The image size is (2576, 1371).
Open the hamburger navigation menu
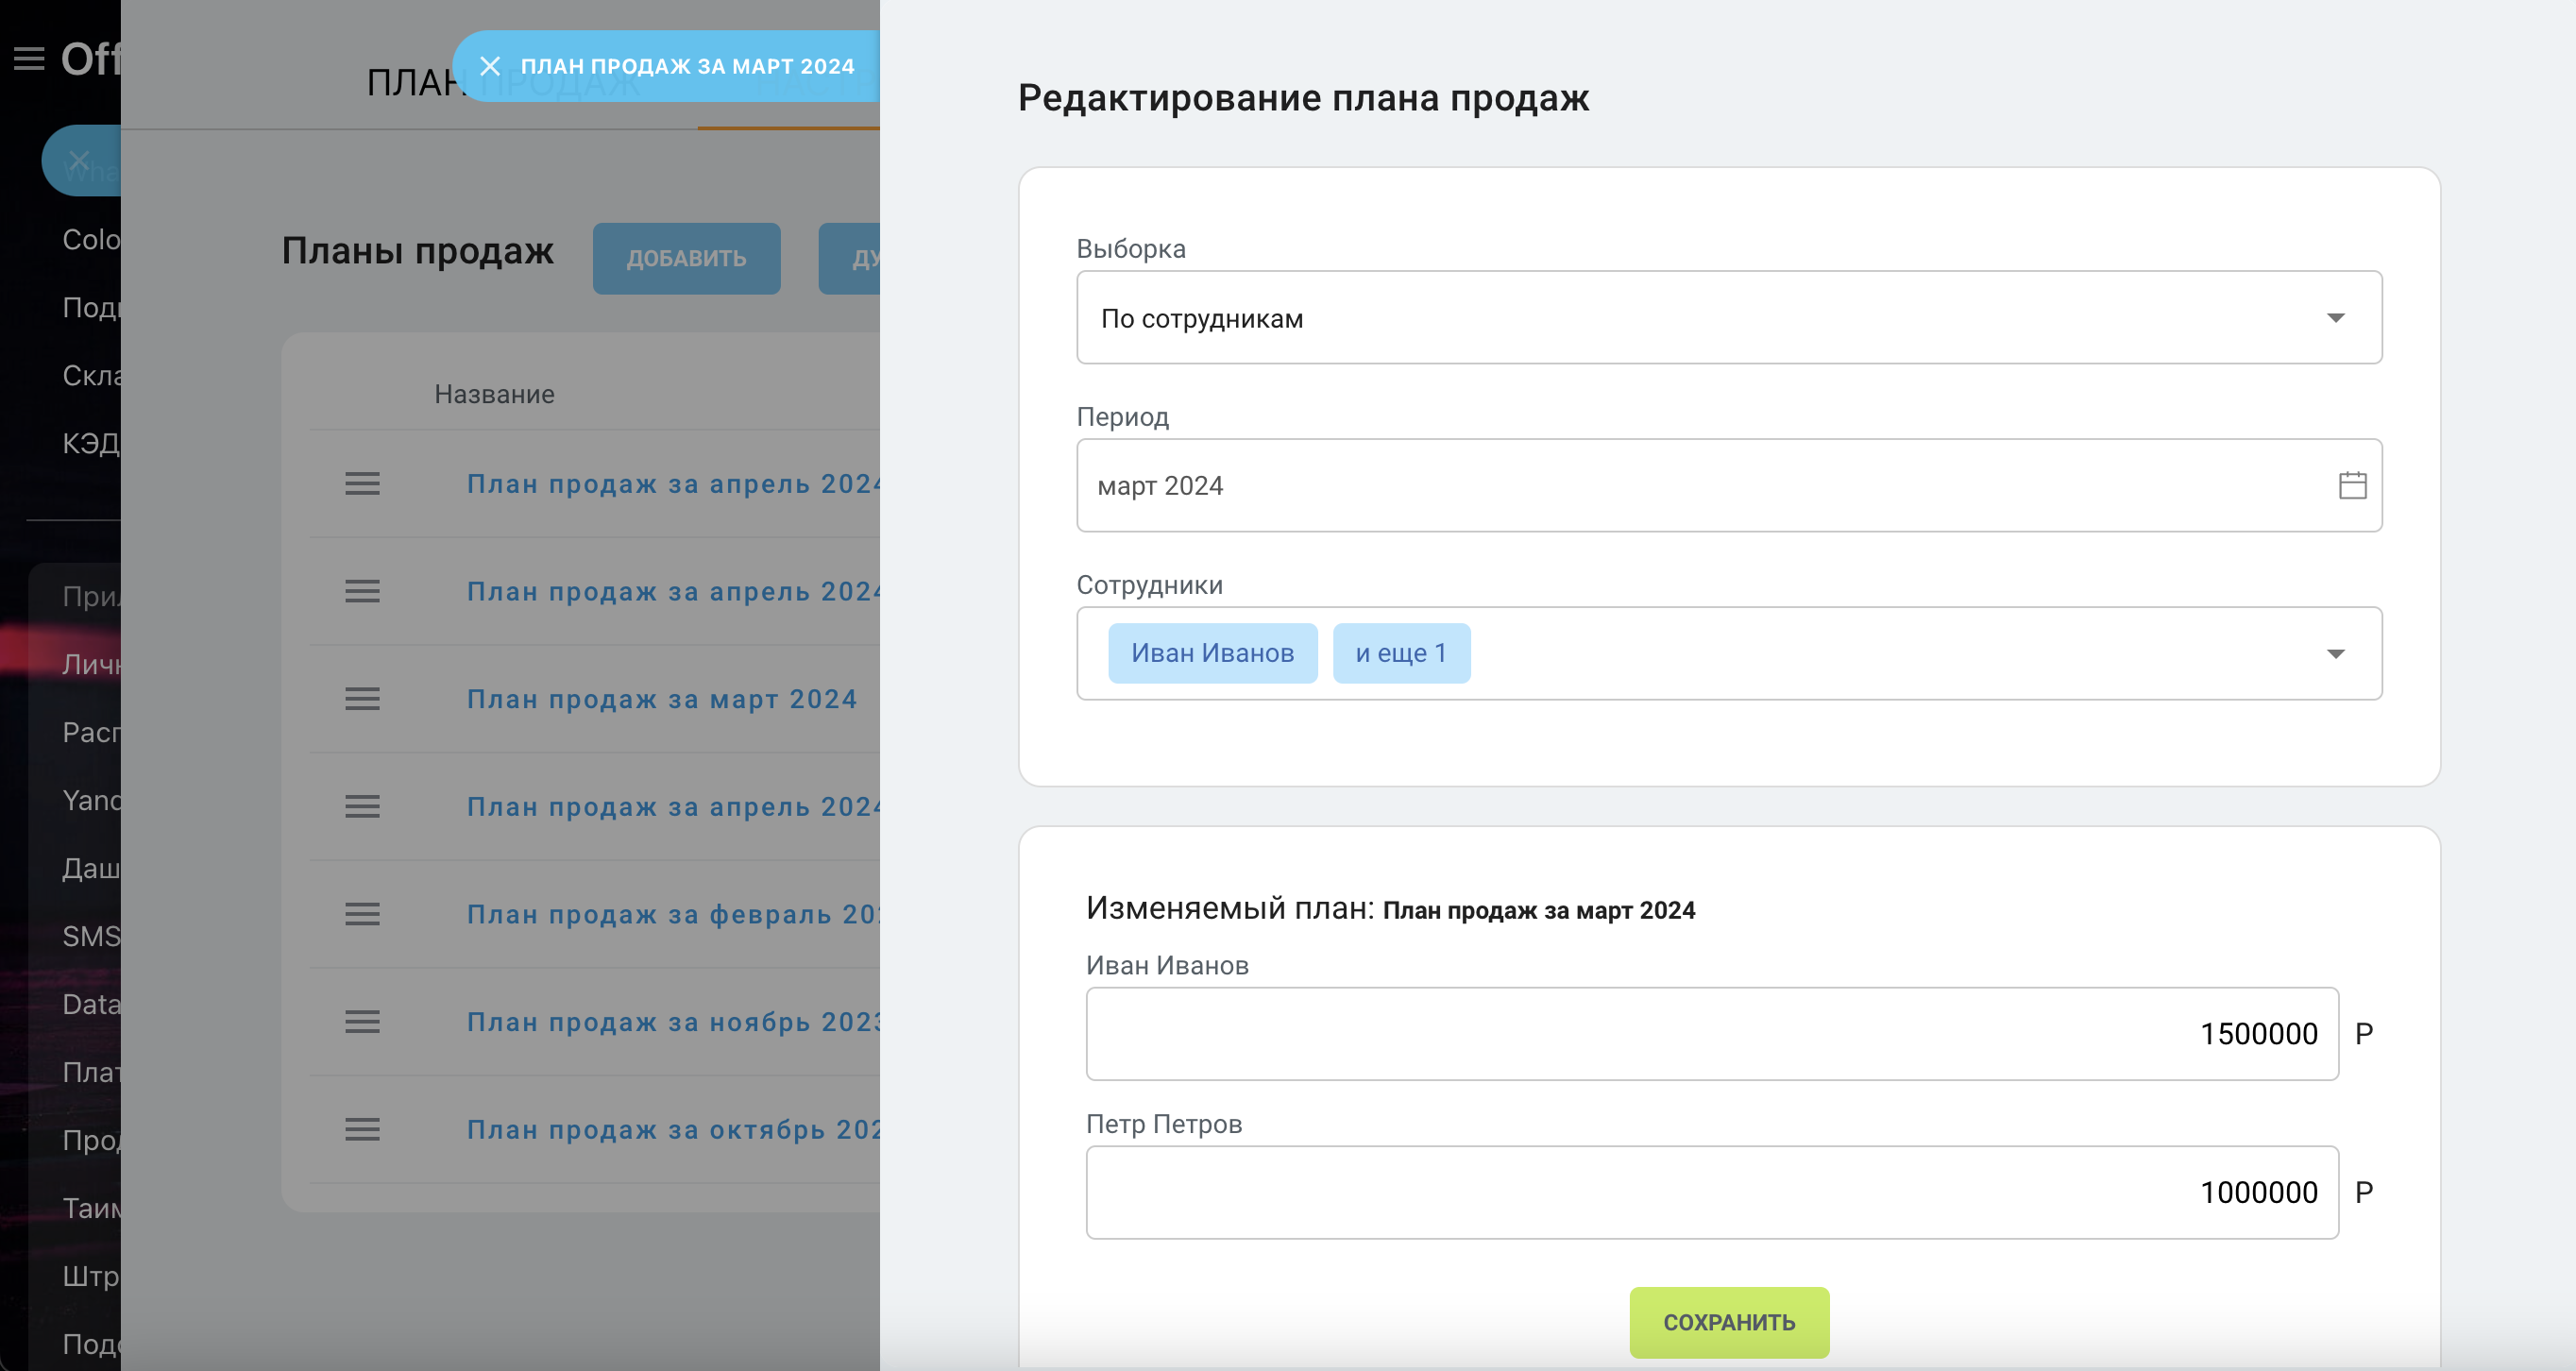(29, 58)
